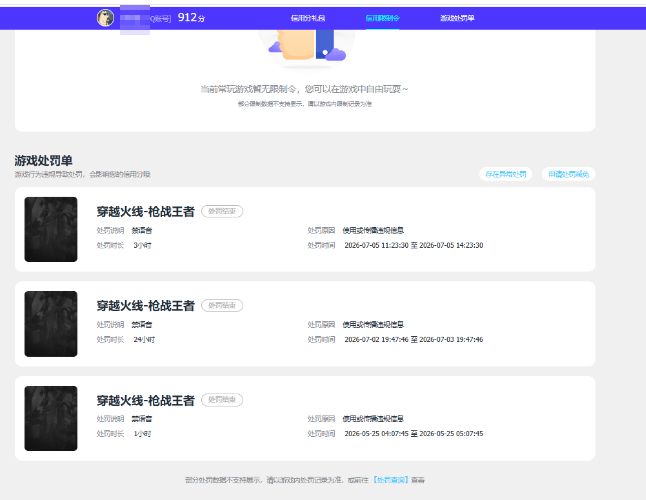Click the 存在异常处罚 button
This screenshot has height=500, width=646.
point(506,174)
